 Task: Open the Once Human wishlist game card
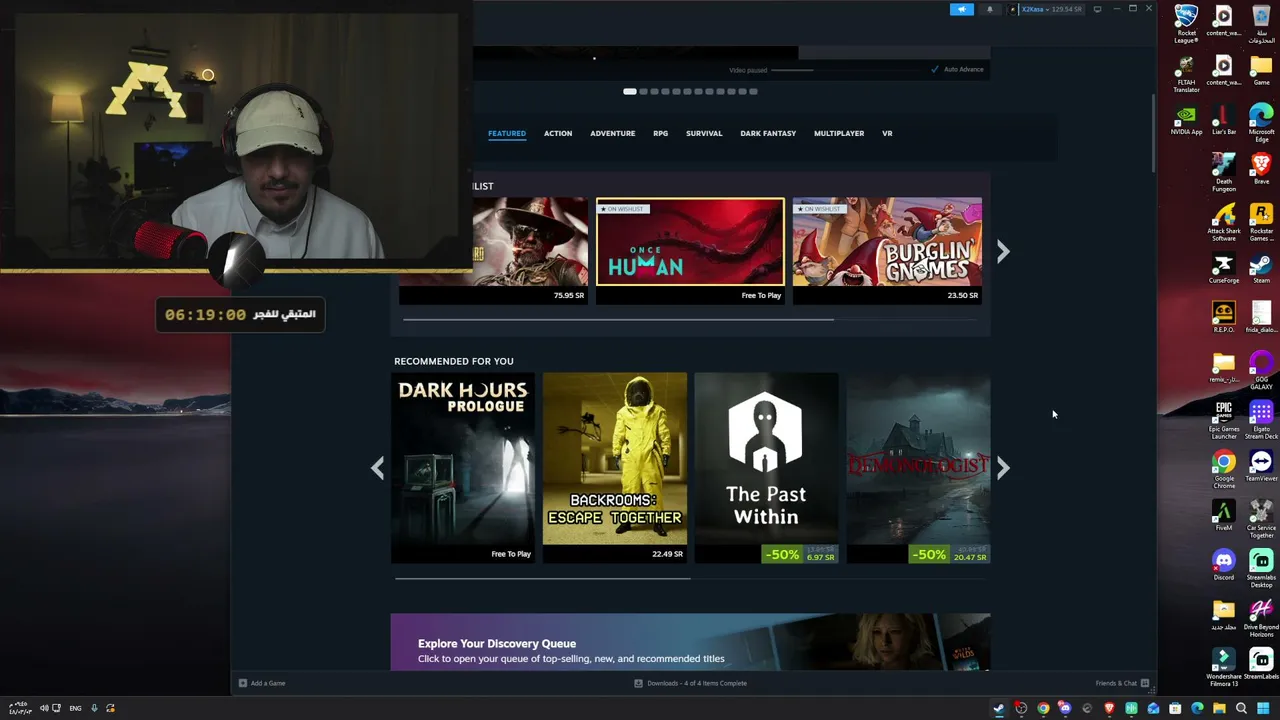click(690, 250)
